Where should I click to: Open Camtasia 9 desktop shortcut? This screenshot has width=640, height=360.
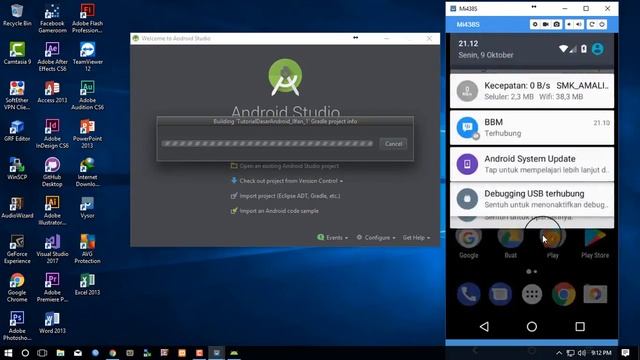point(17,53)
